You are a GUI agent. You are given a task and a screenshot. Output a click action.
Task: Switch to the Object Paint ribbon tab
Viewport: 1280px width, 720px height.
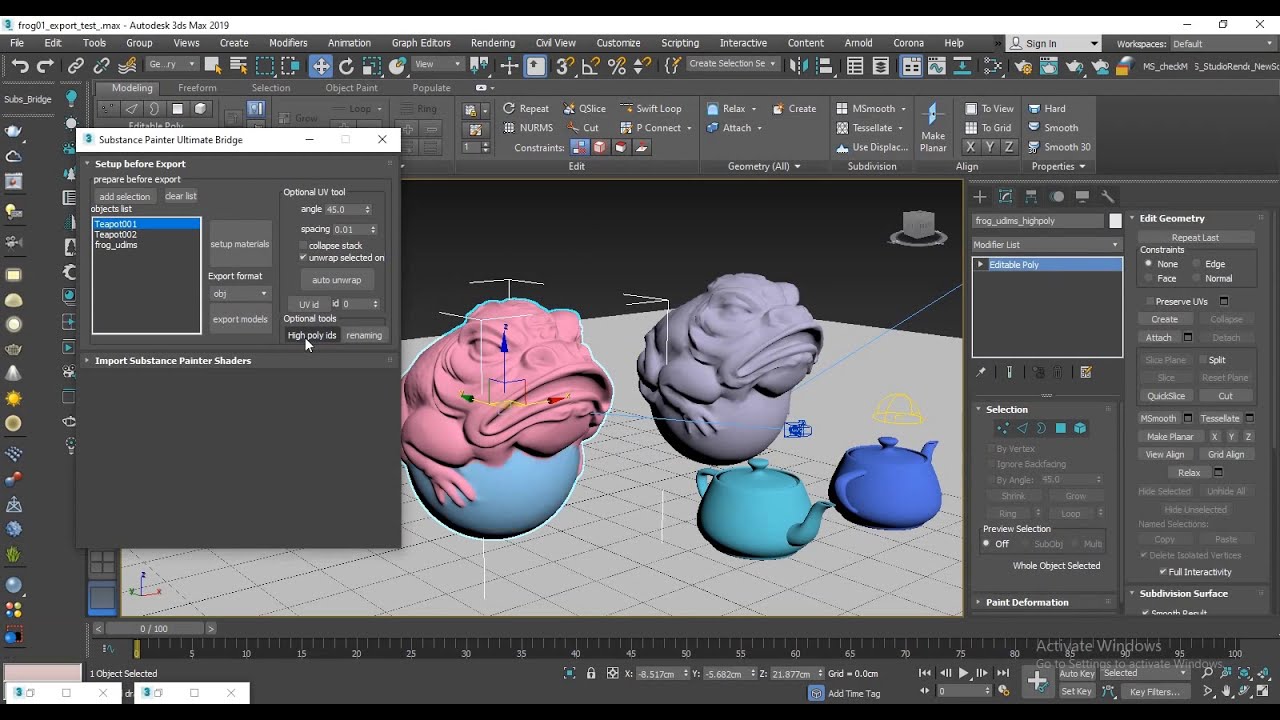pyautogui.click(x=352, y=88)
